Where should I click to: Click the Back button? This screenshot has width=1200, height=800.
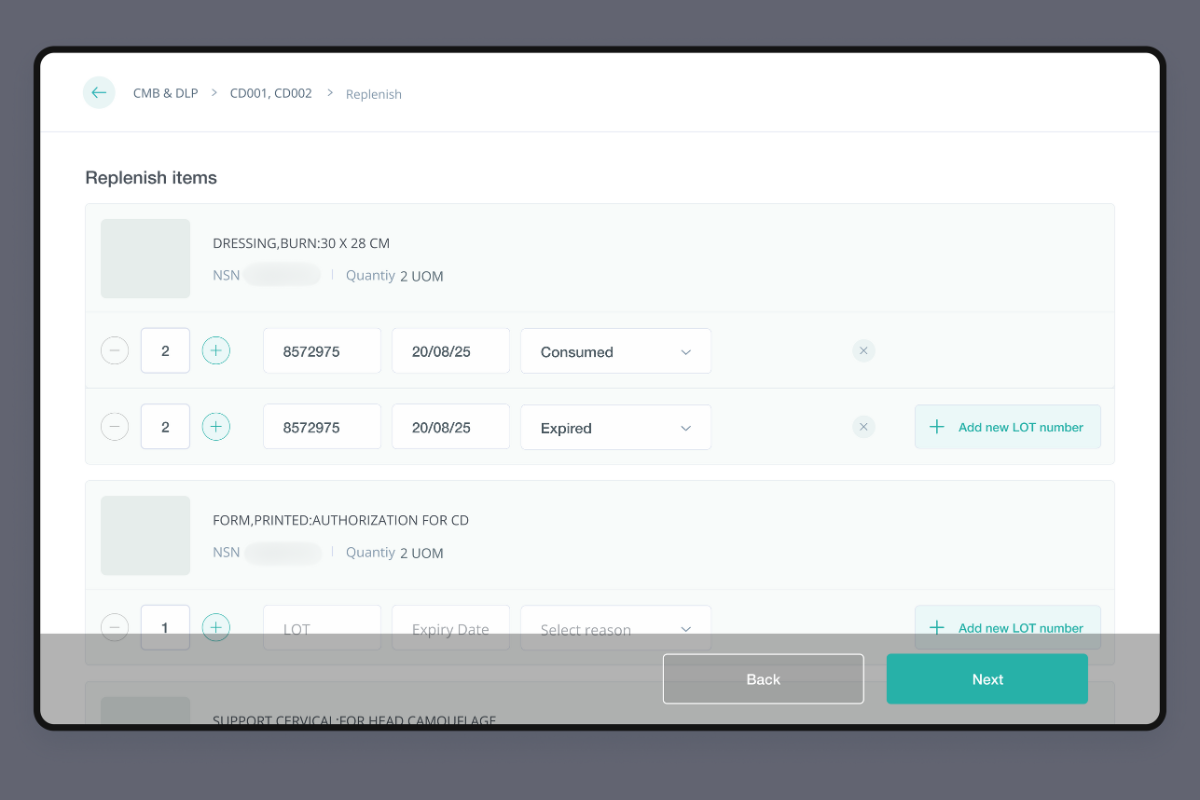click(763, 679)
